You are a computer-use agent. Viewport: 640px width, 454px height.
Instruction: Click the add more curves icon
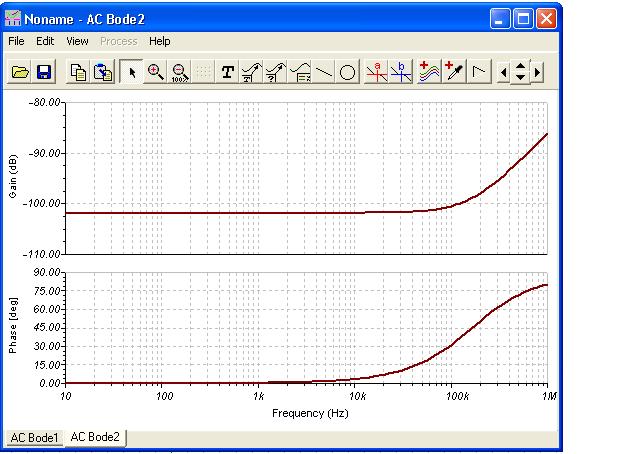click(x=429, y=72)
